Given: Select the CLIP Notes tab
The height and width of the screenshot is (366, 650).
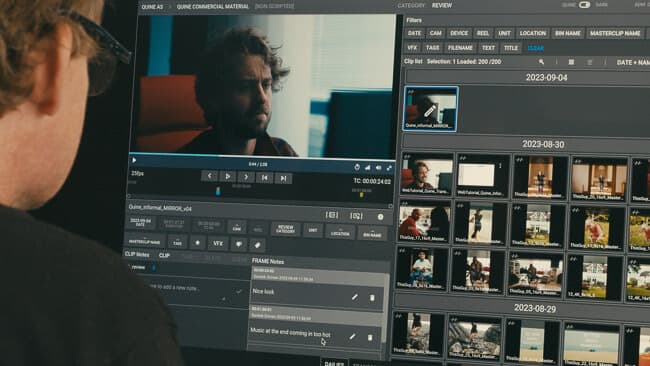Looking at the screenshot, I should [137, 255].
